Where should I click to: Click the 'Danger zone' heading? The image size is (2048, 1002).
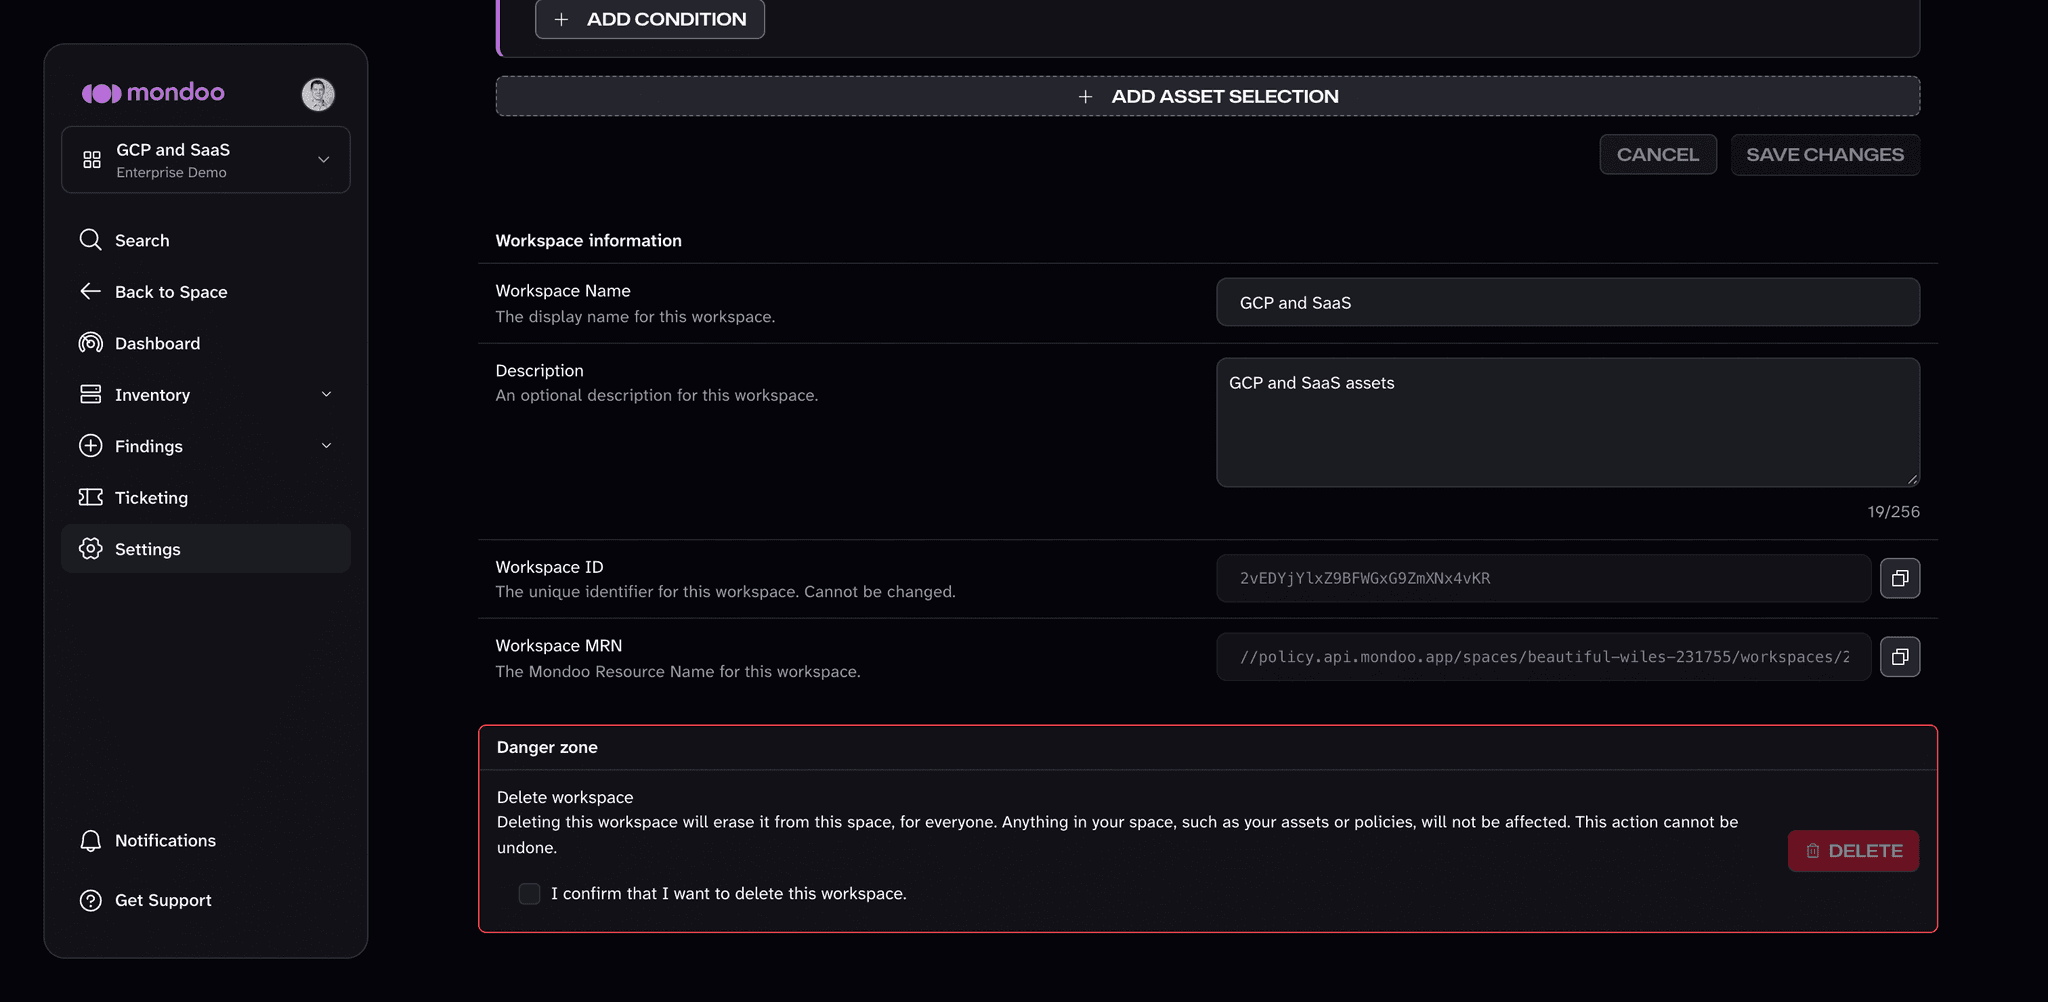pos(547,747)
